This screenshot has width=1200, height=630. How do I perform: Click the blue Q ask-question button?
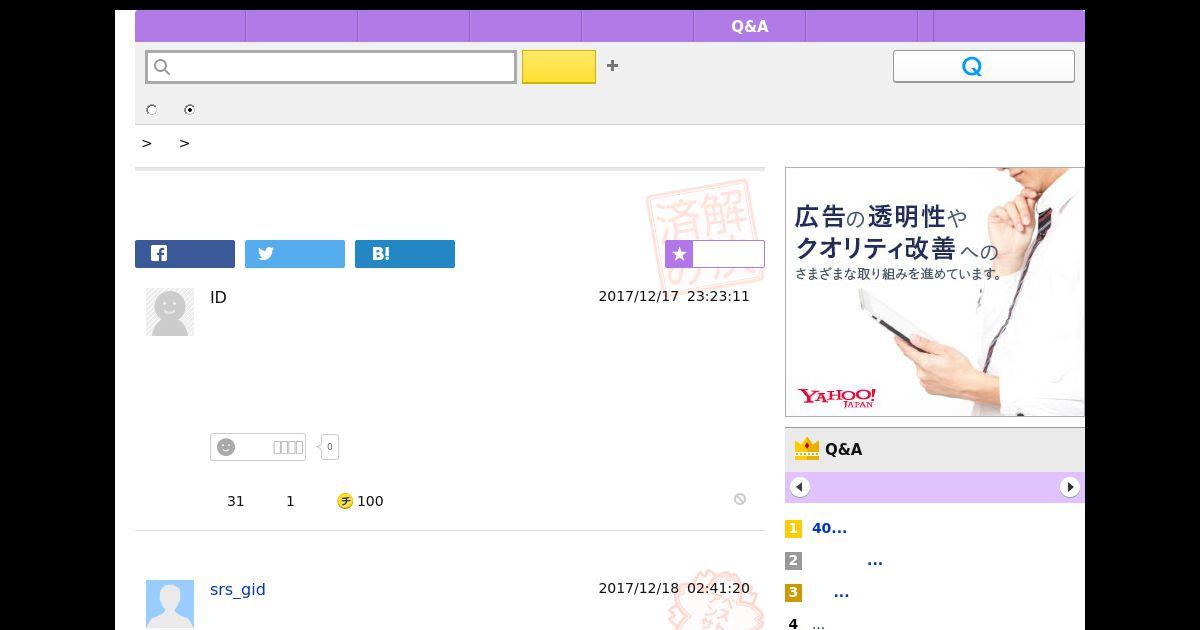point(984,66)
